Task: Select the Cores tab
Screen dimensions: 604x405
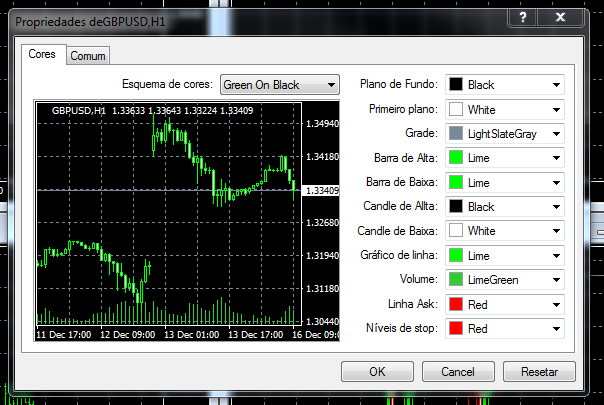Action: pyautogui.click(x=42, y=54)
